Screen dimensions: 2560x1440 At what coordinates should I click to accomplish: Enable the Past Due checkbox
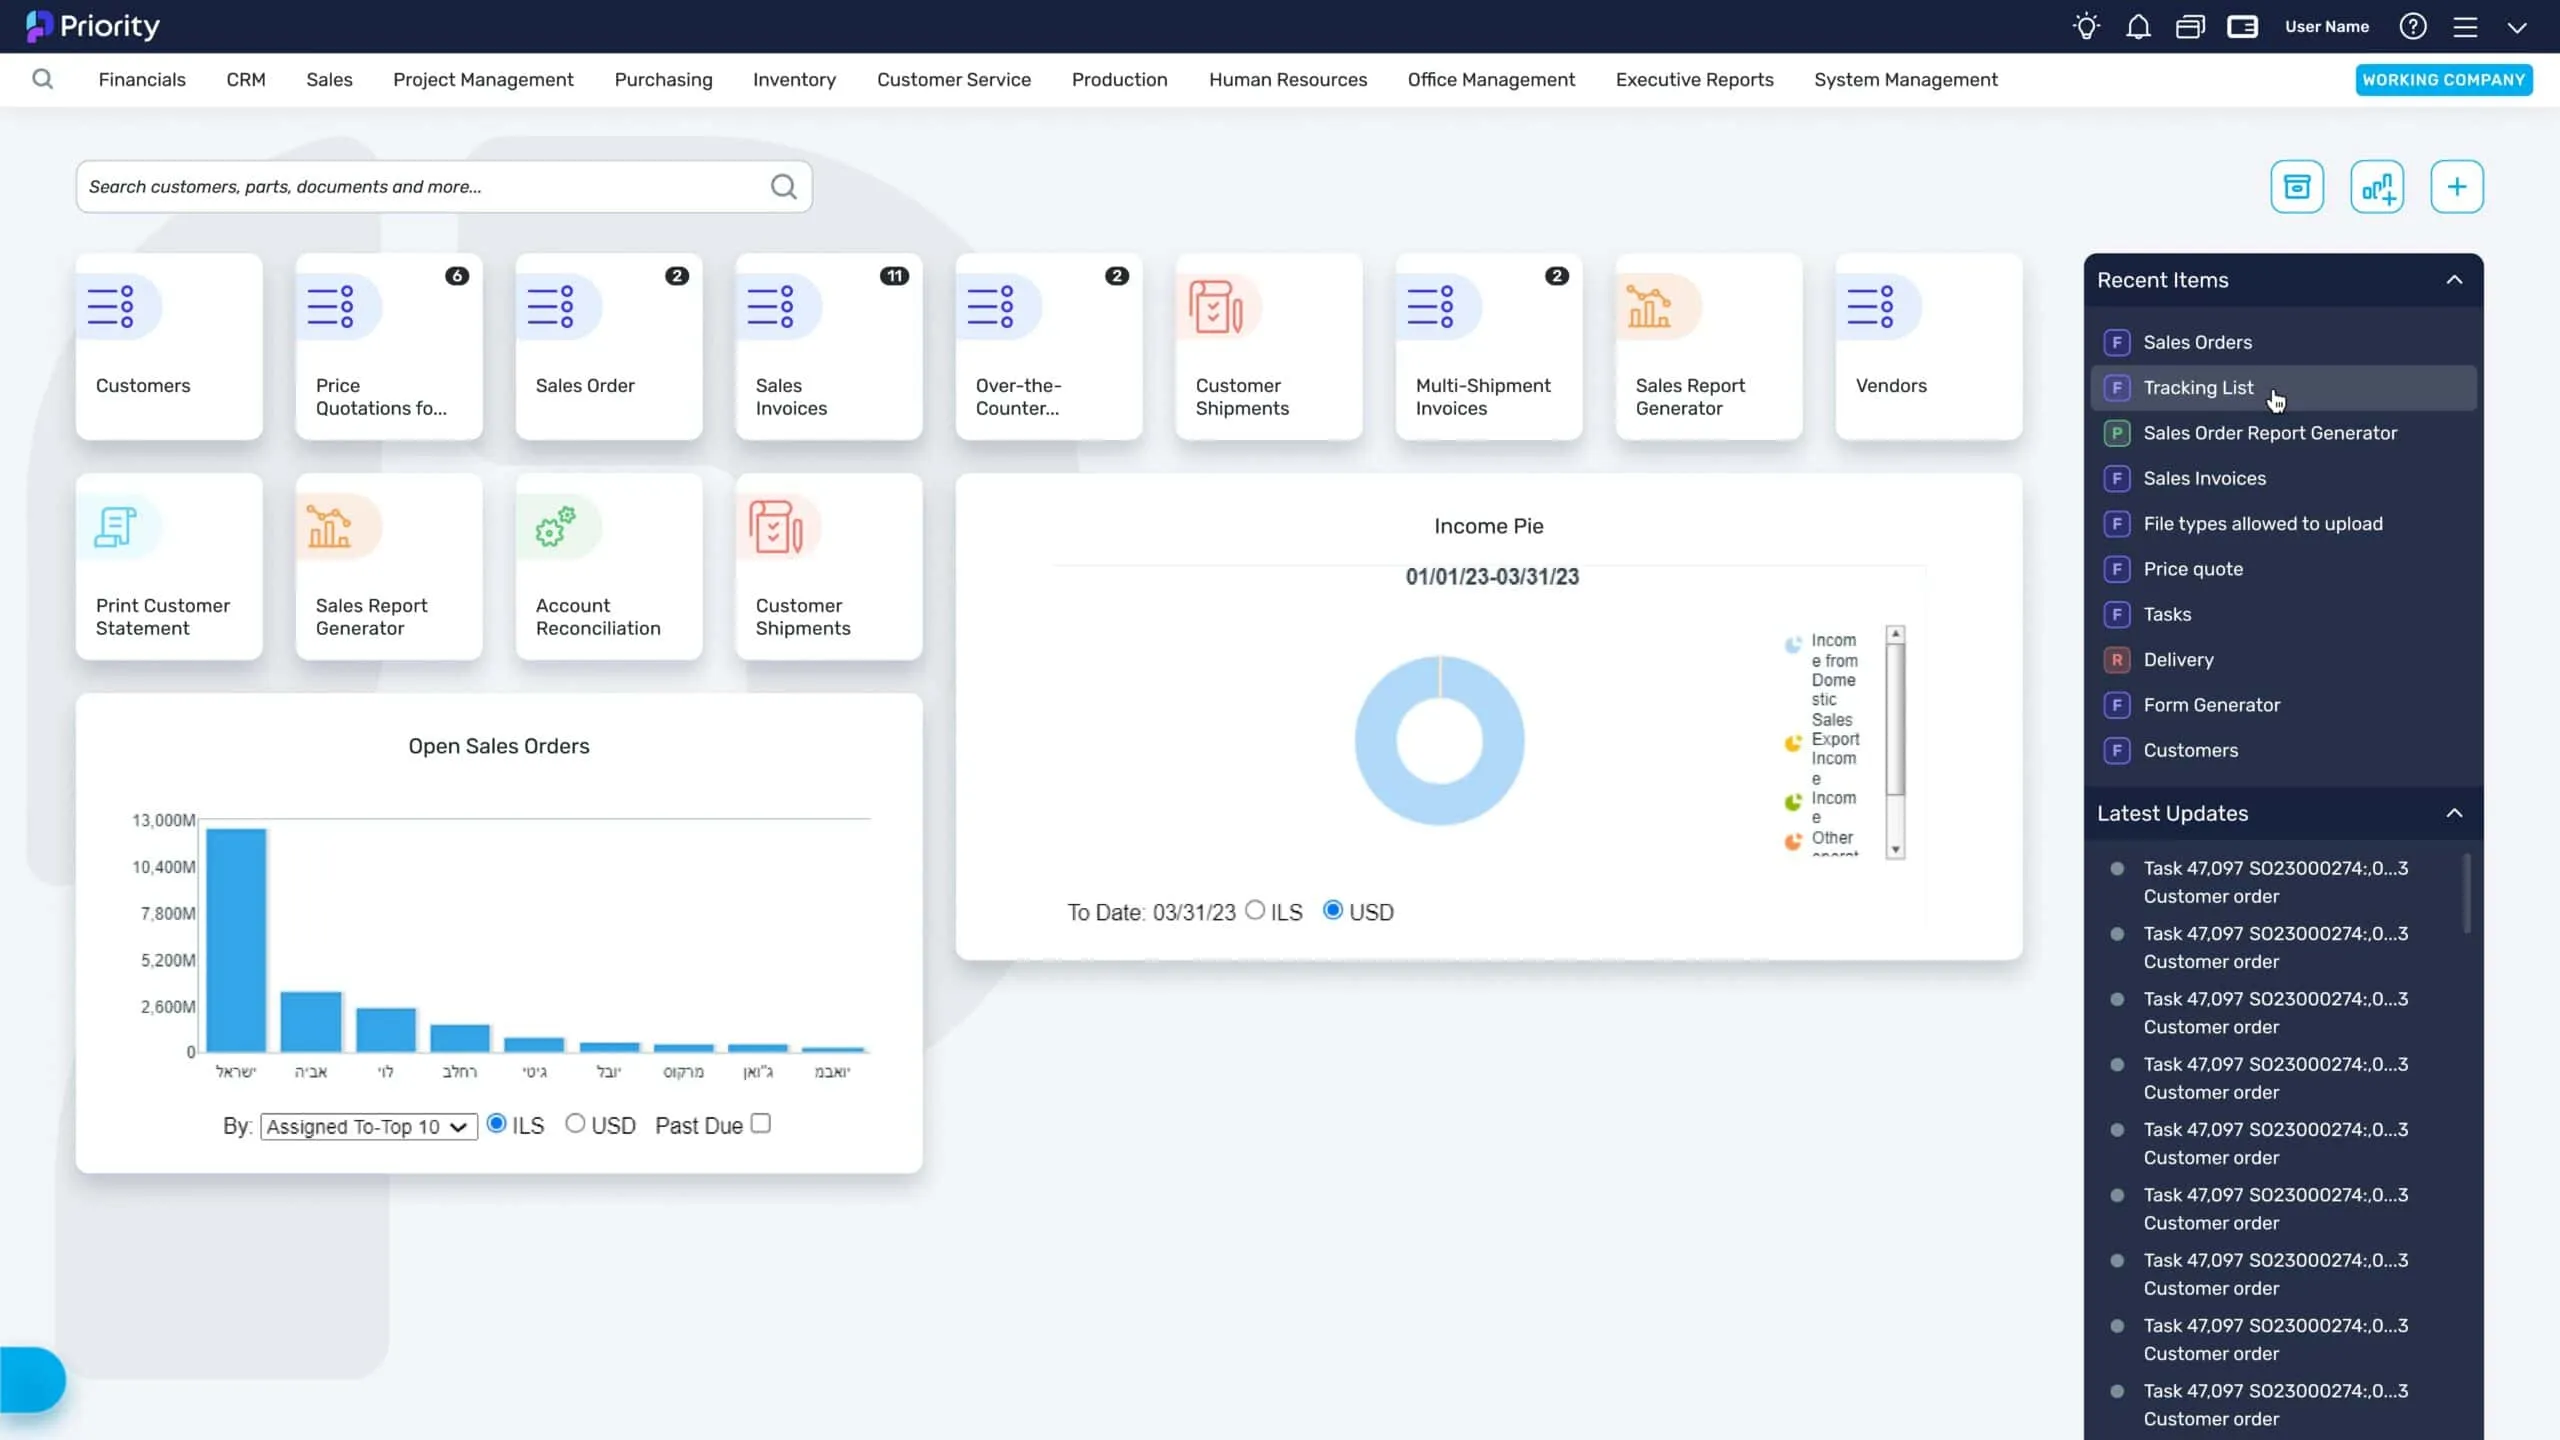click(761, 1124)
